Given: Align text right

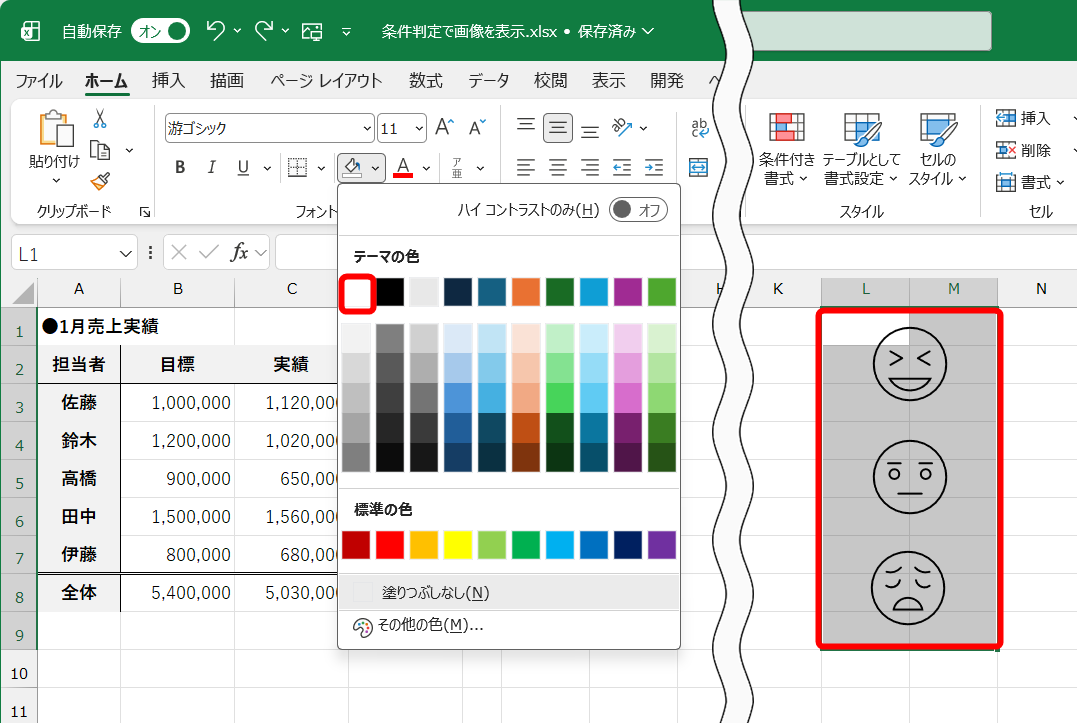Looking at the screenshot, I should 589,168.
